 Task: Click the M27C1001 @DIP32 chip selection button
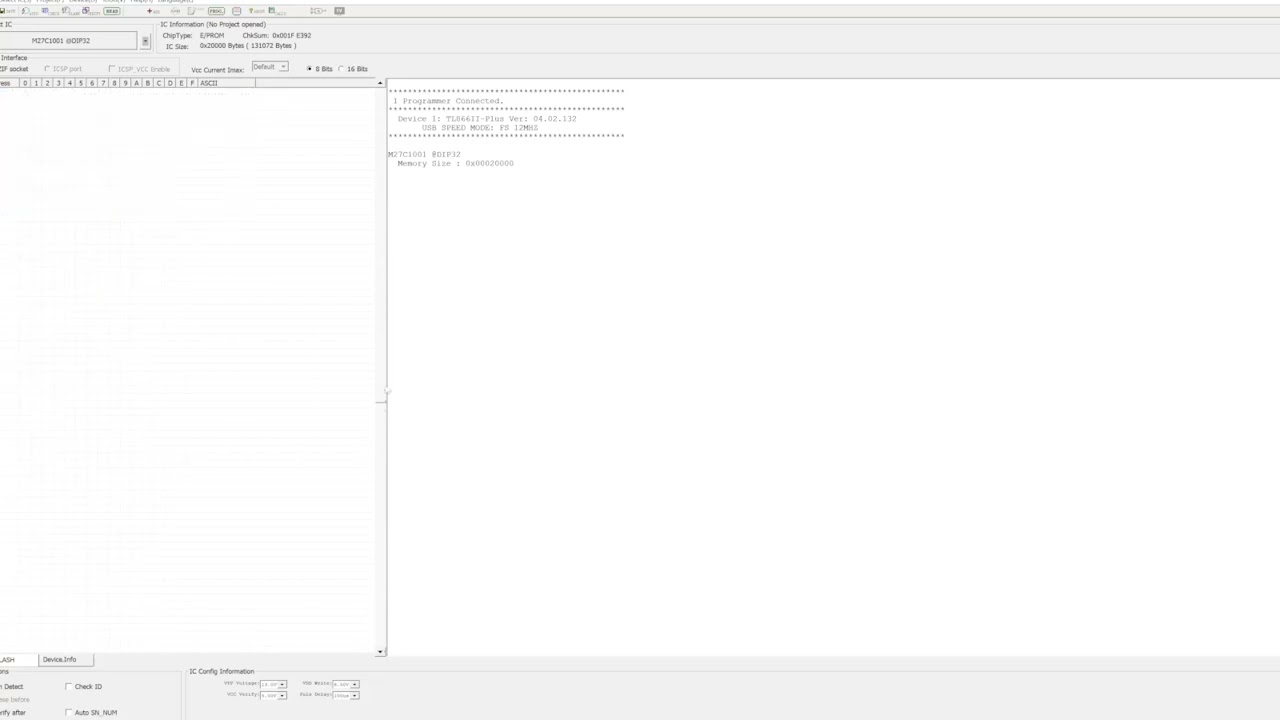coord(67,41)
